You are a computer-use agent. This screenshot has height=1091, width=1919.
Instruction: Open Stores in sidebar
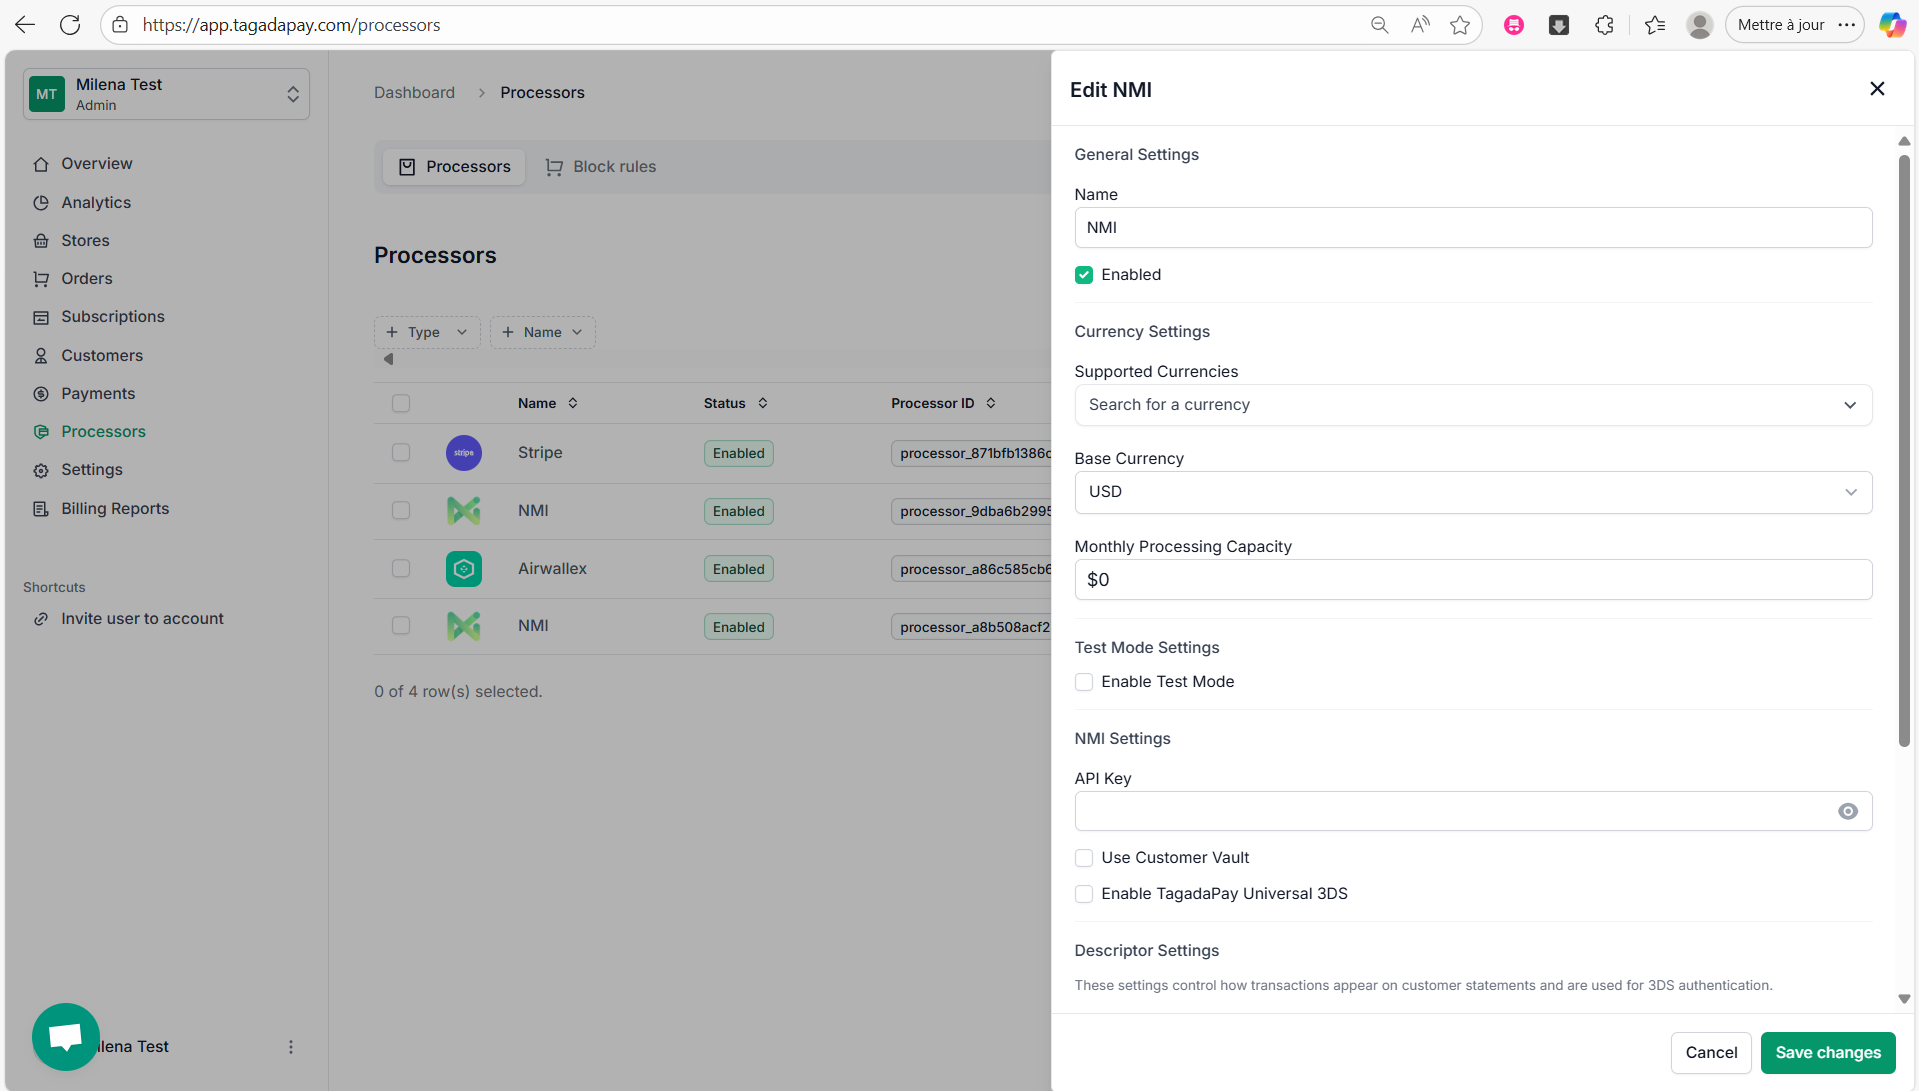[x=85, y=240]
